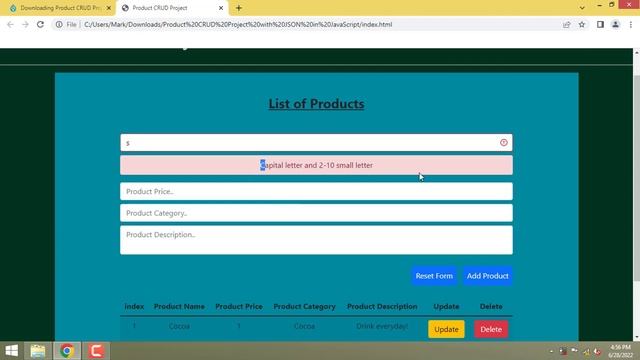This screenshot has height=360, width=640.
Task: Click the capital letter validation message
Action: tap(316, 165)
